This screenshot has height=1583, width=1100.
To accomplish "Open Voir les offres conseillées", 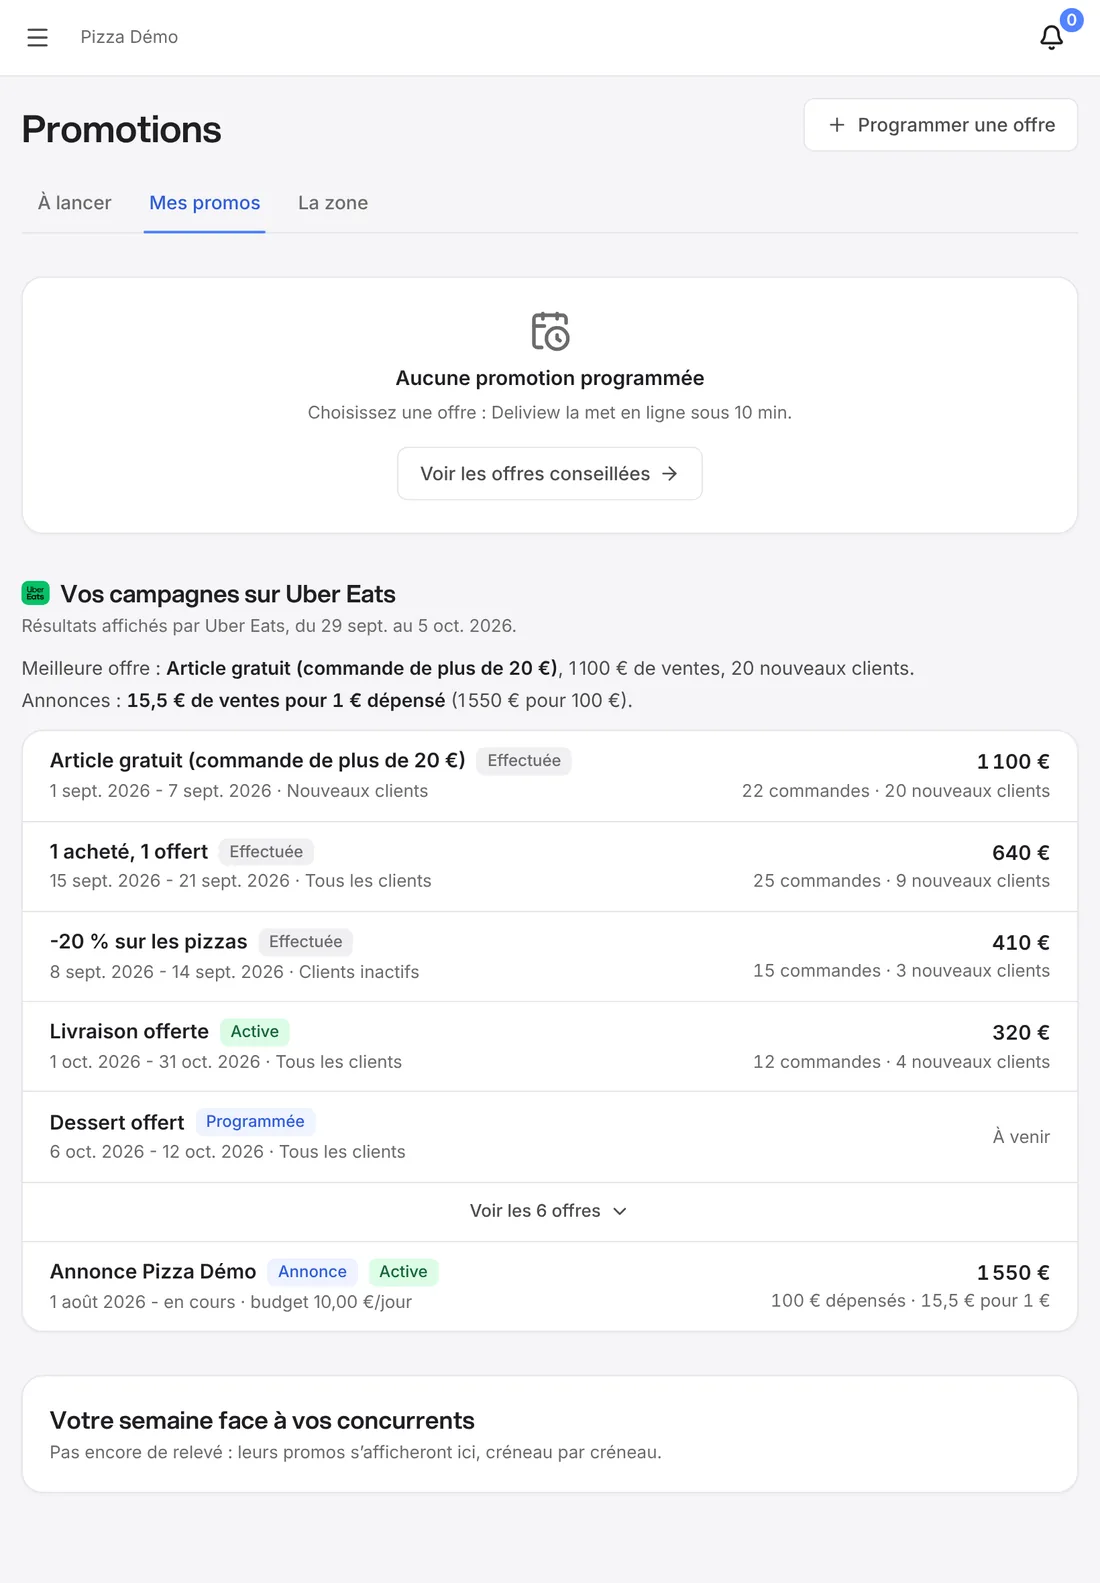I will click(x=550, y=473).
